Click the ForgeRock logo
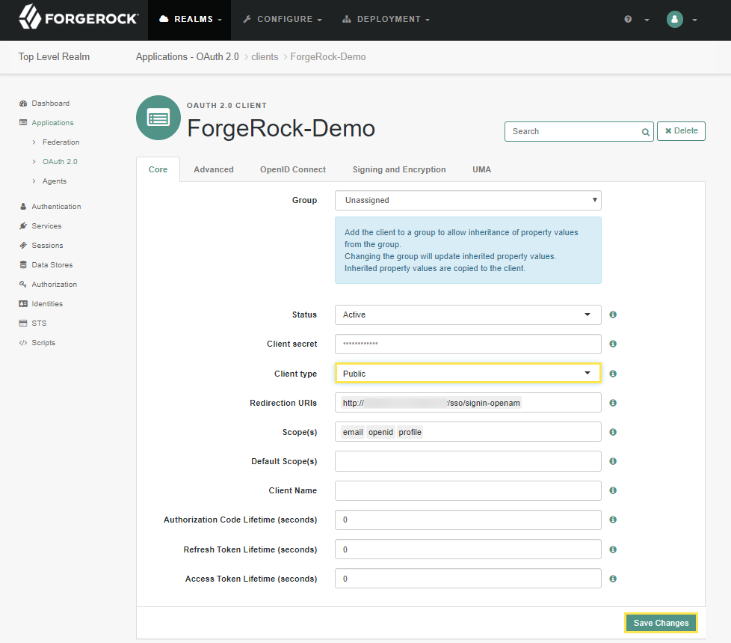The height and width of the screenshot is (643, 731). [78, 18]
